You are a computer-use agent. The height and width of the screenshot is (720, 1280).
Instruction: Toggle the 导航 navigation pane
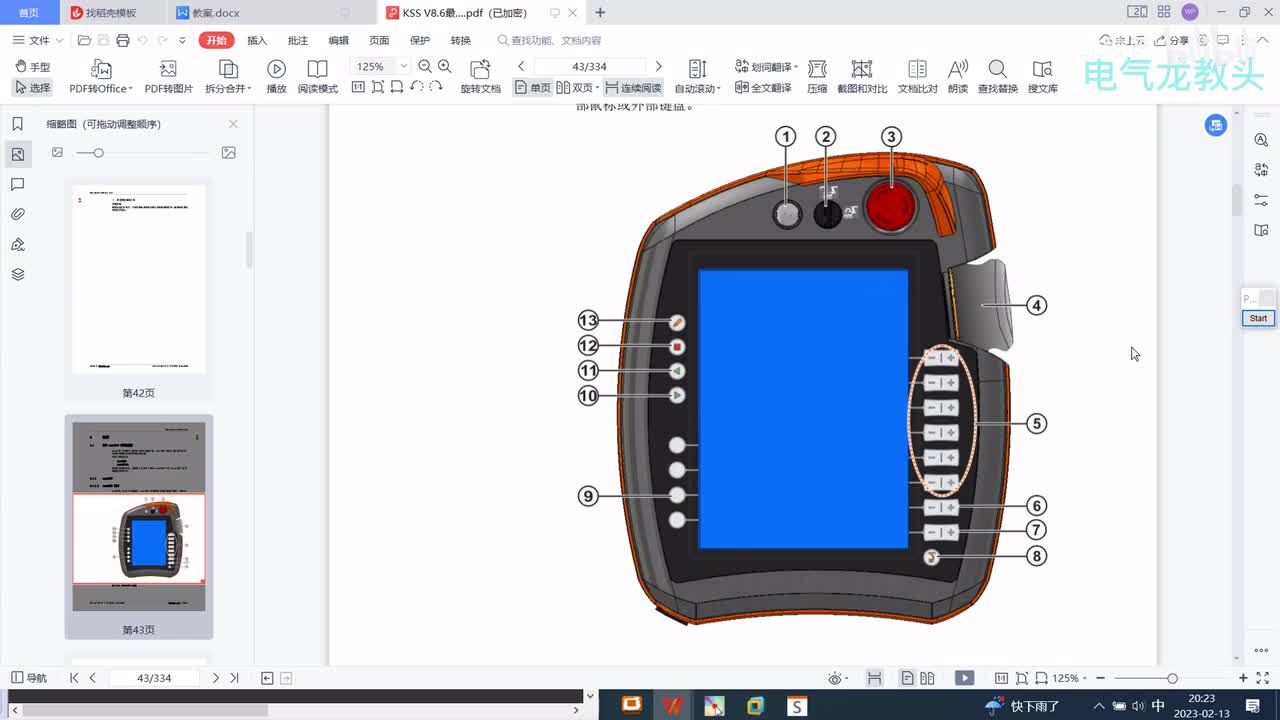(x=28, y=678)
